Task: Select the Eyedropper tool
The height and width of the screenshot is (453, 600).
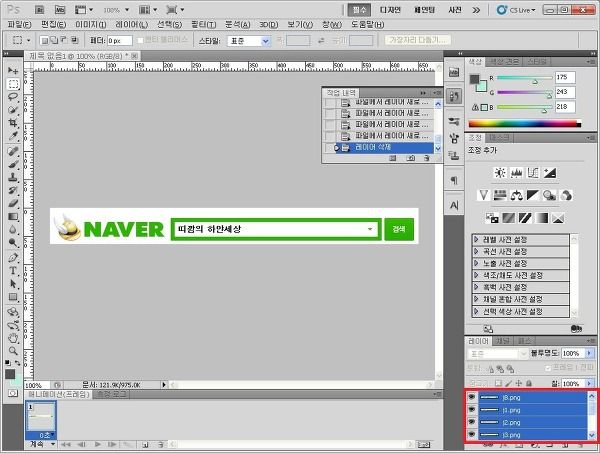Action: point(13,136)
